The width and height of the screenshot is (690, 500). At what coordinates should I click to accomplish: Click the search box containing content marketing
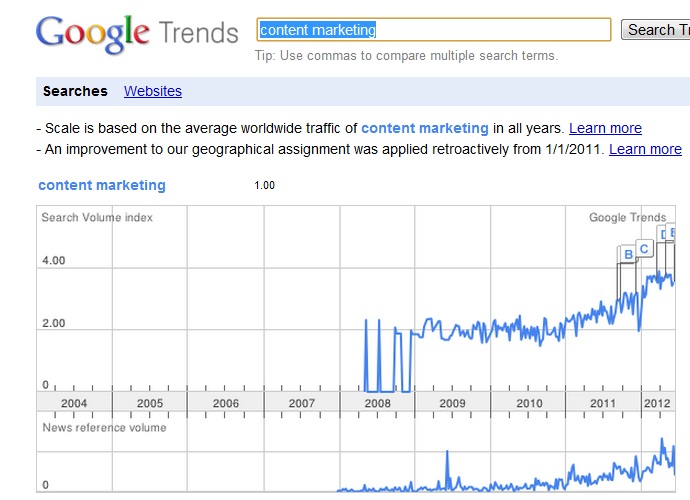coord(434,30)
